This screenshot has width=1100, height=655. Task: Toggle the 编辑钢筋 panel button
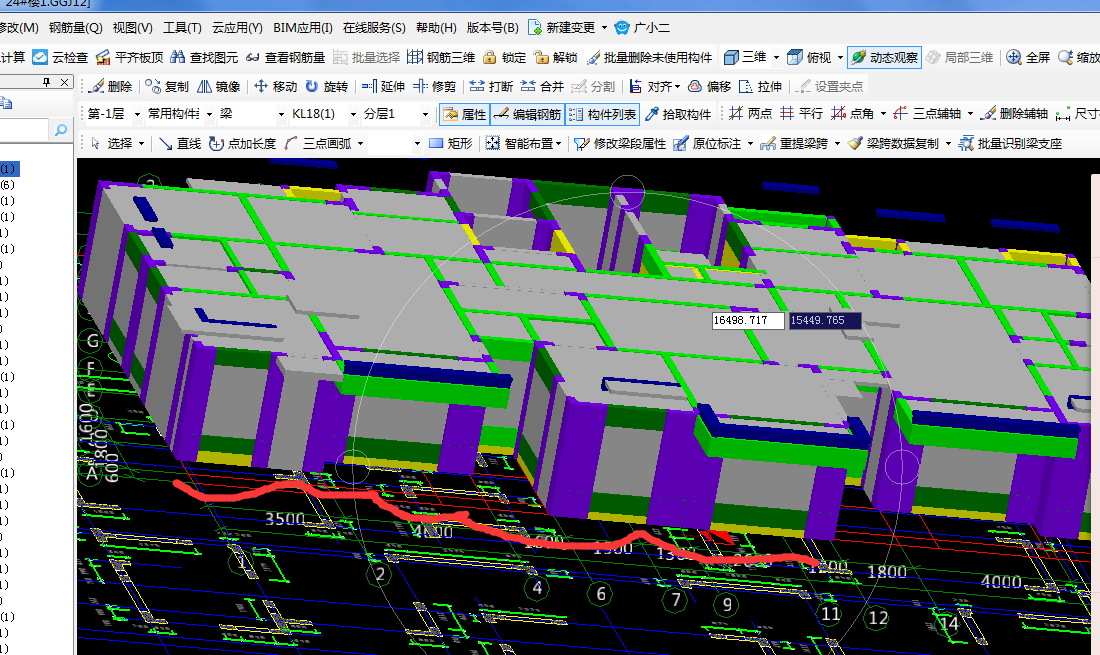527,114
